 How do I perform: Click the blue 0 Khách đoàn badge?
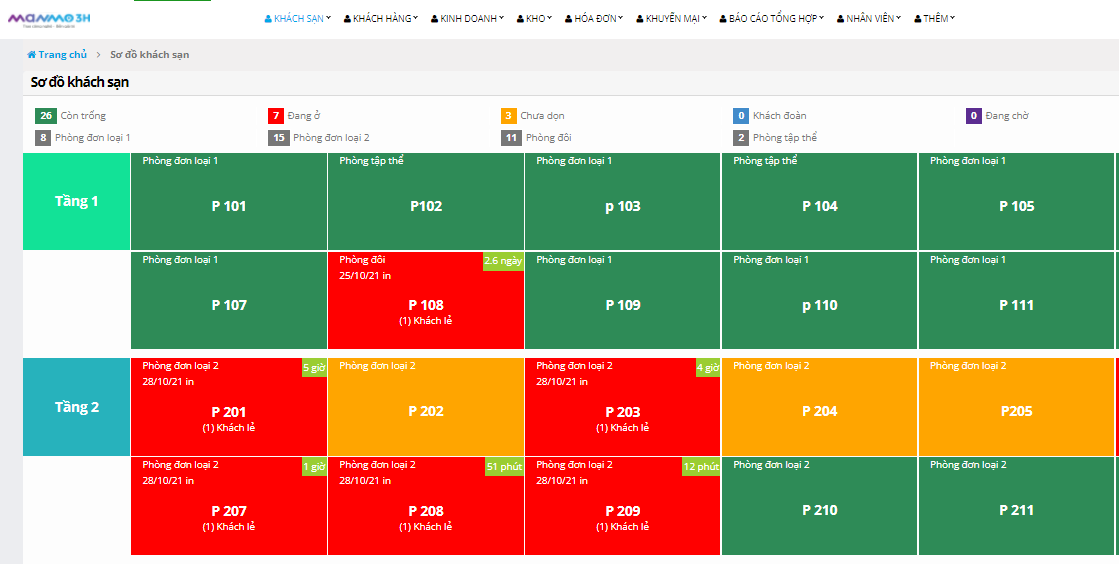coord(741,116)
